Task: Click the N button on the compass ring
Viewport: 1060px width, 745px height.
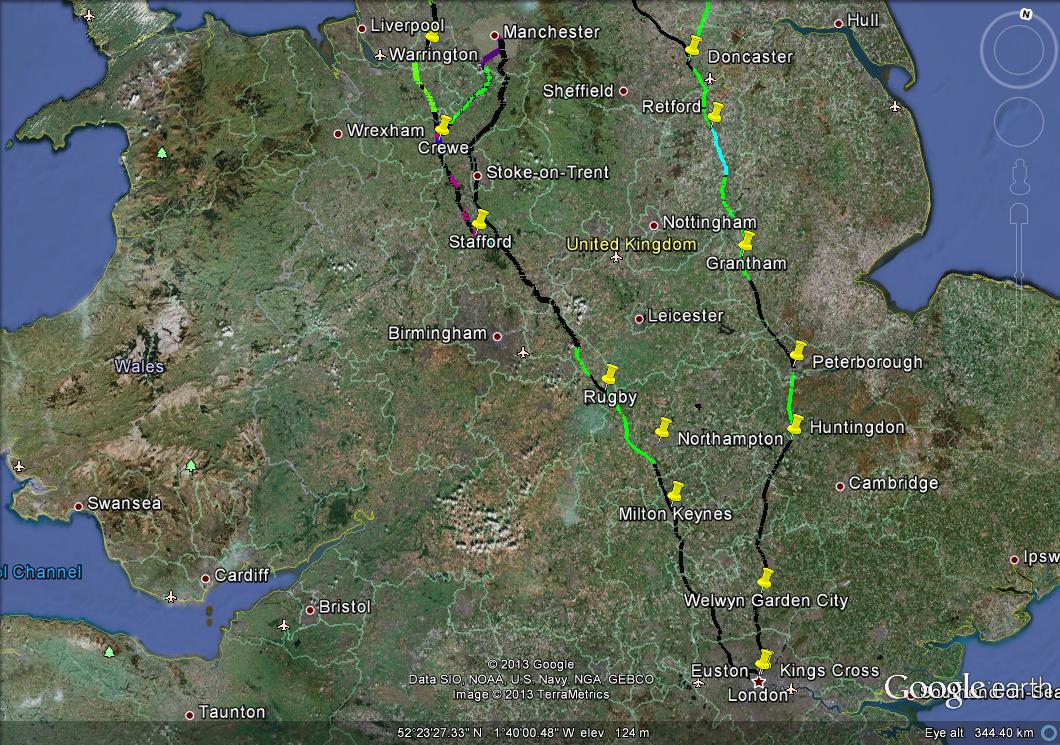Action: click(1025, 14)
